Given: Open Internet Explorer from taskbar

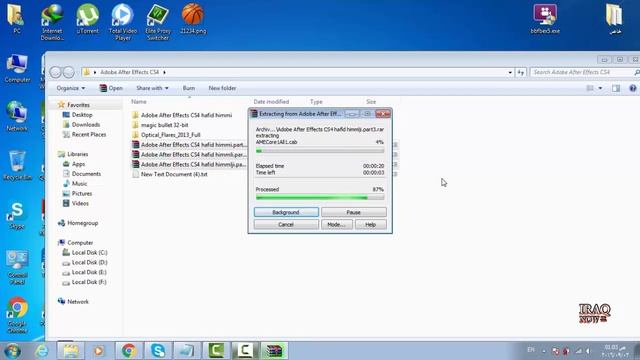Looking at the screenshot, I should (x=41, y=351).
